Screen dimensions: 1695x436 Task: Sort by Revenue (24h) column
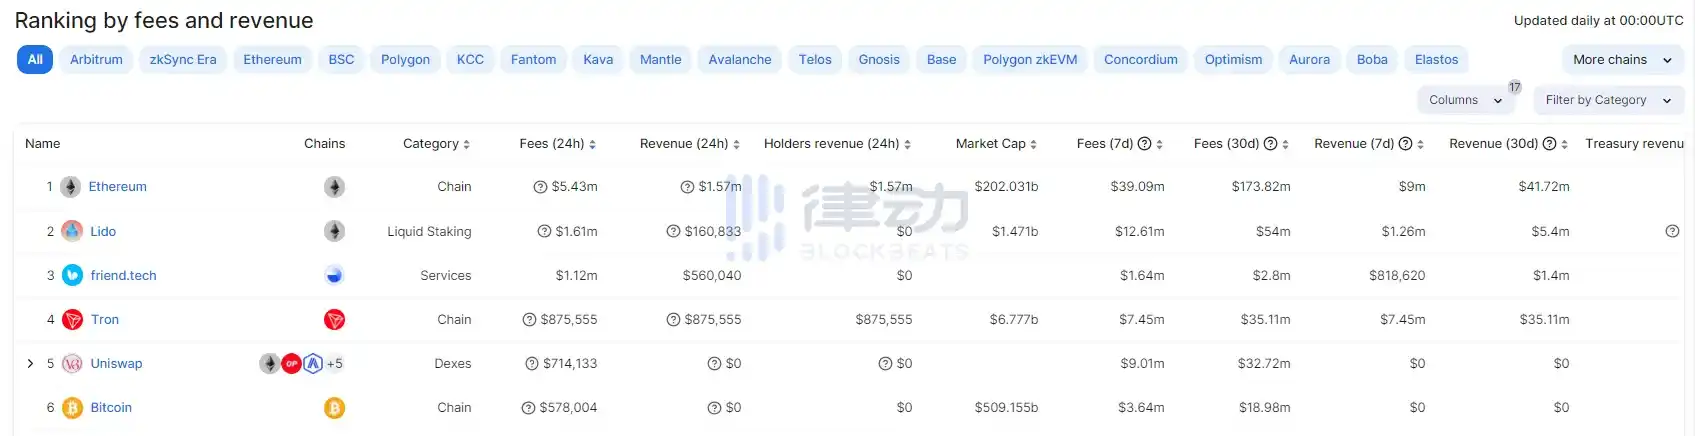[x=690, y=144]
